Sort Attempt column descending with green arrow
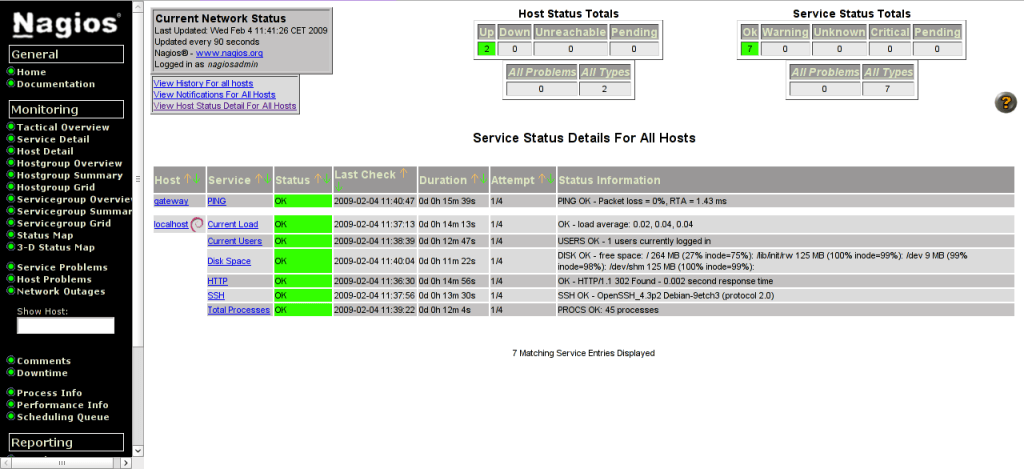Image resolution: width=1024 pixels, height=469 pixels. pos(550,179)
